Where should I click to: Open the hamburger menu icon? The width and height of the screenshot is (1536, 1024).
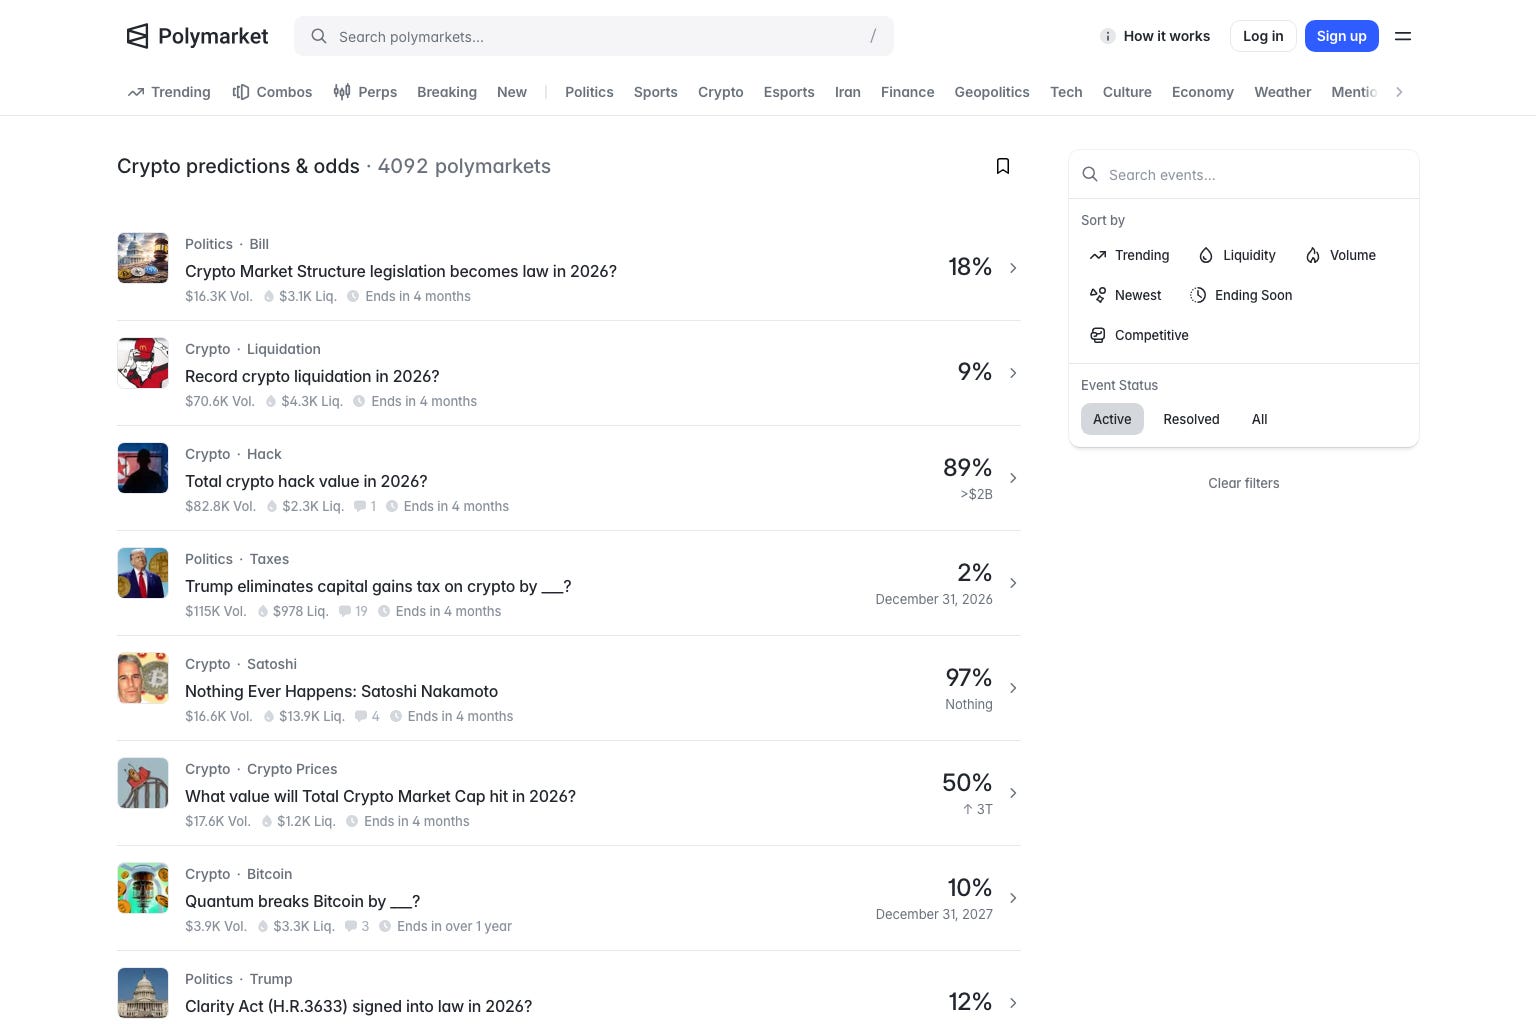[x=1403, y=36]
